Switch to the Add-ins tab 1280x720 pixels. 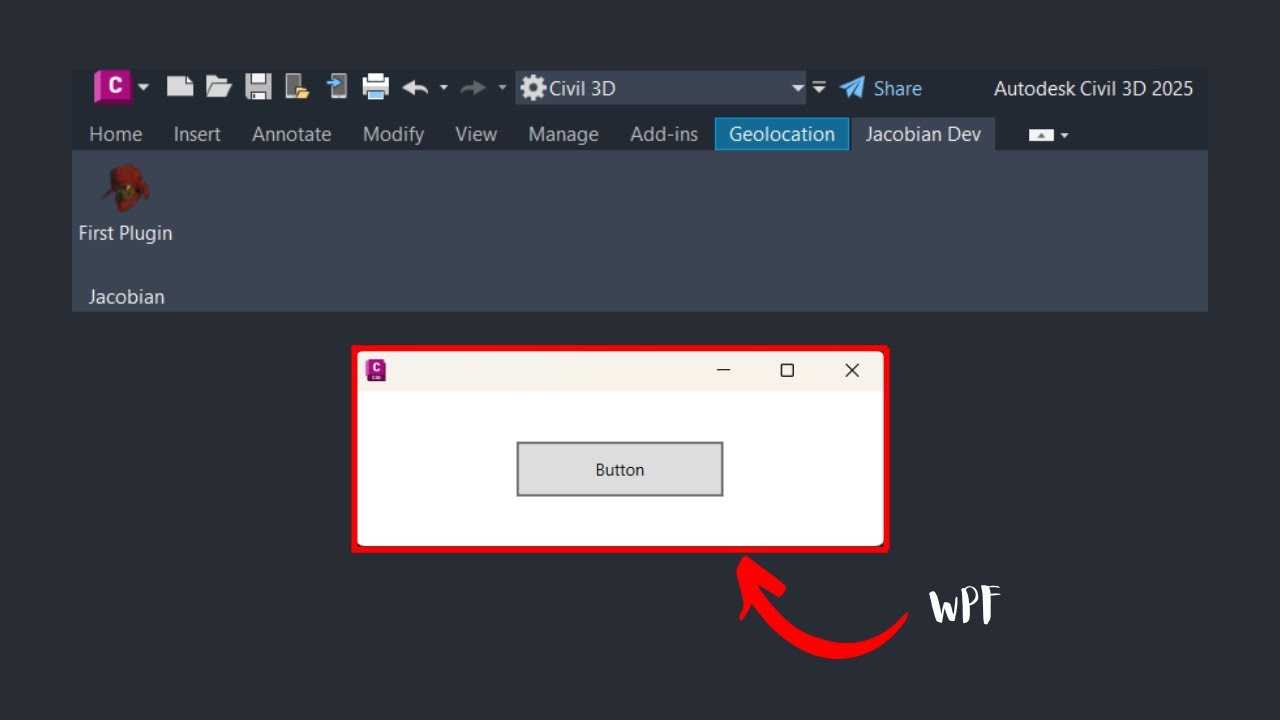[x=664, y=134]
